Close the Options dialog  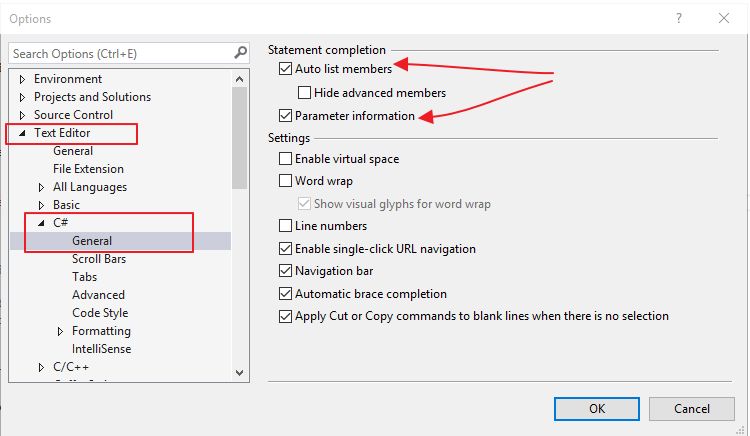point(724,18)
